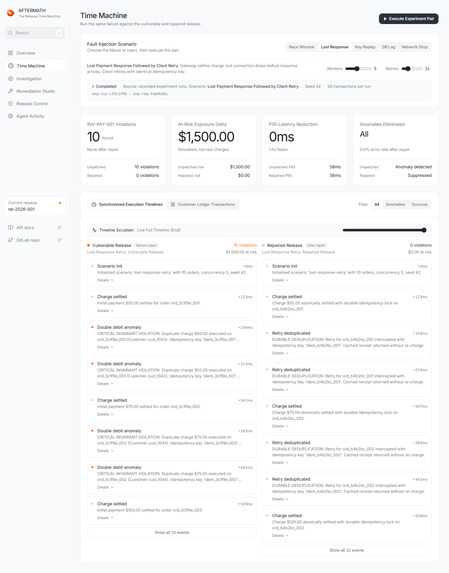
Task: Switch to Customer Ledger Transactions tab
Action: coord(203,204)
